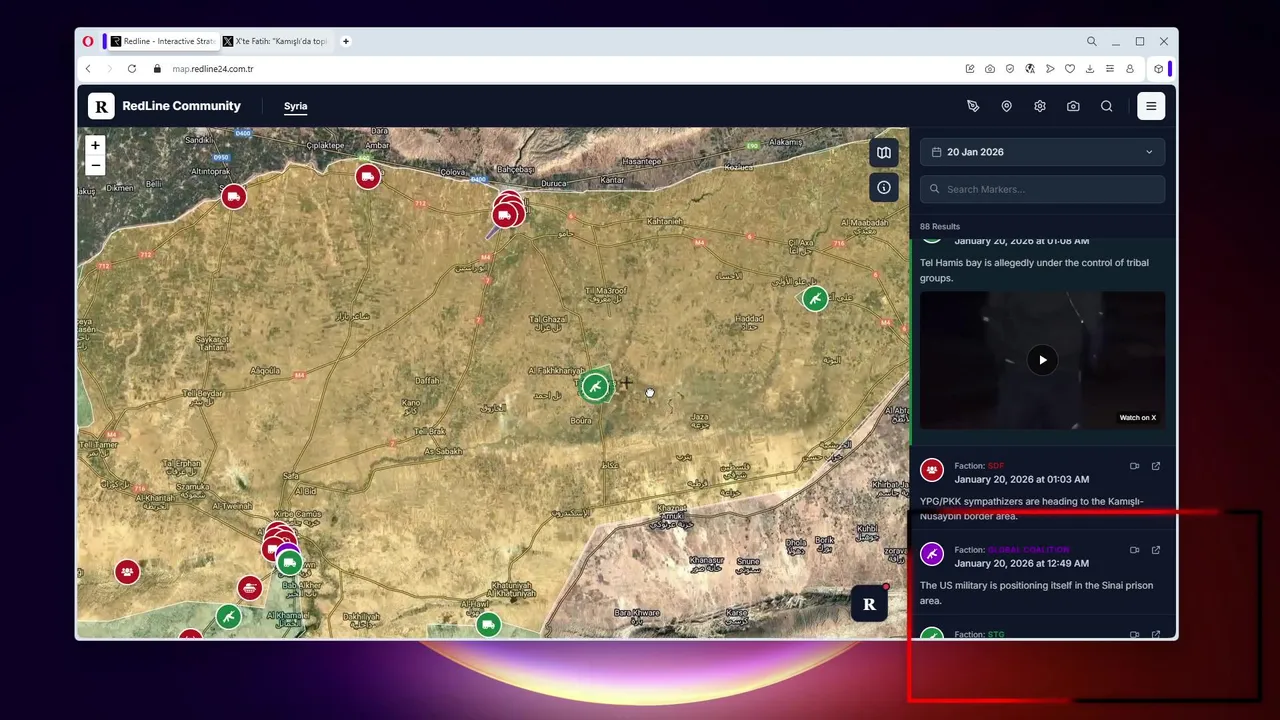Click the send/flow arrow icon in address bar
Image resolution: width=1280 pixels, height=720 pixels.
click(x=1049, y=69)
